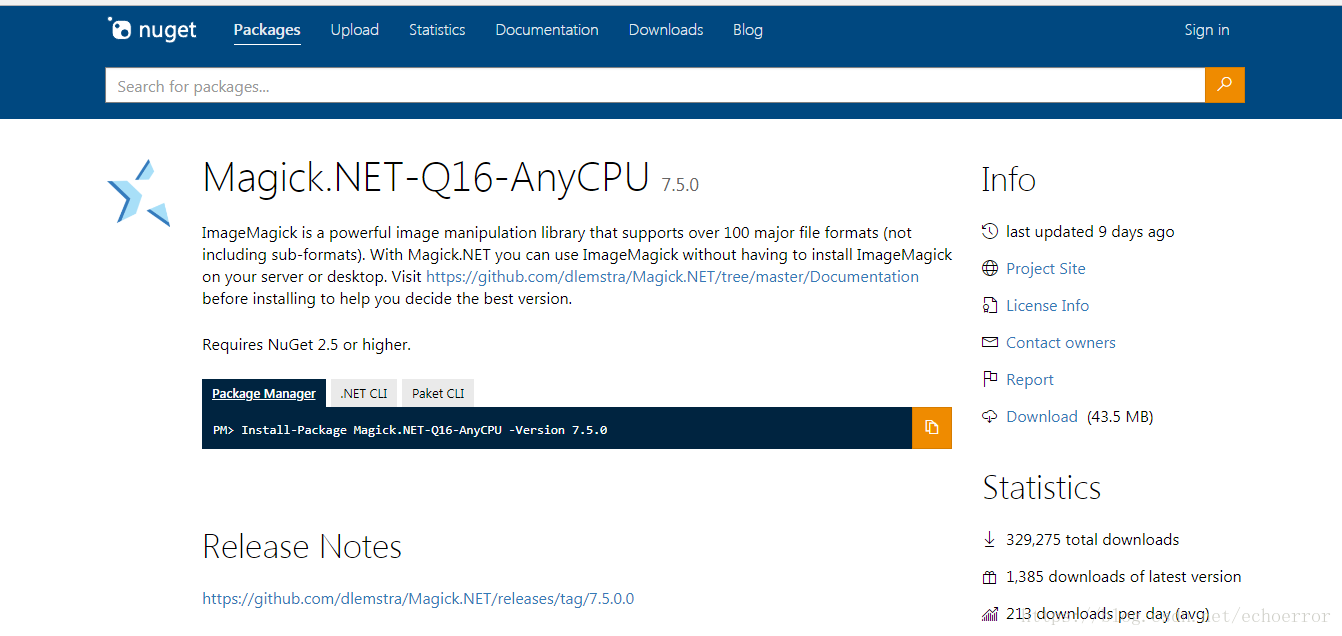
Task: Click the envelope icon beside Contact owners
Action: pyautogui.click(x=990, y=342)
